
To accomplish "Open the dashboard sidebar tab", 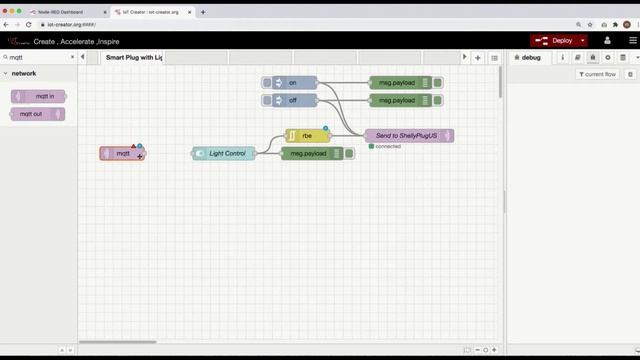I will point(623,58).
